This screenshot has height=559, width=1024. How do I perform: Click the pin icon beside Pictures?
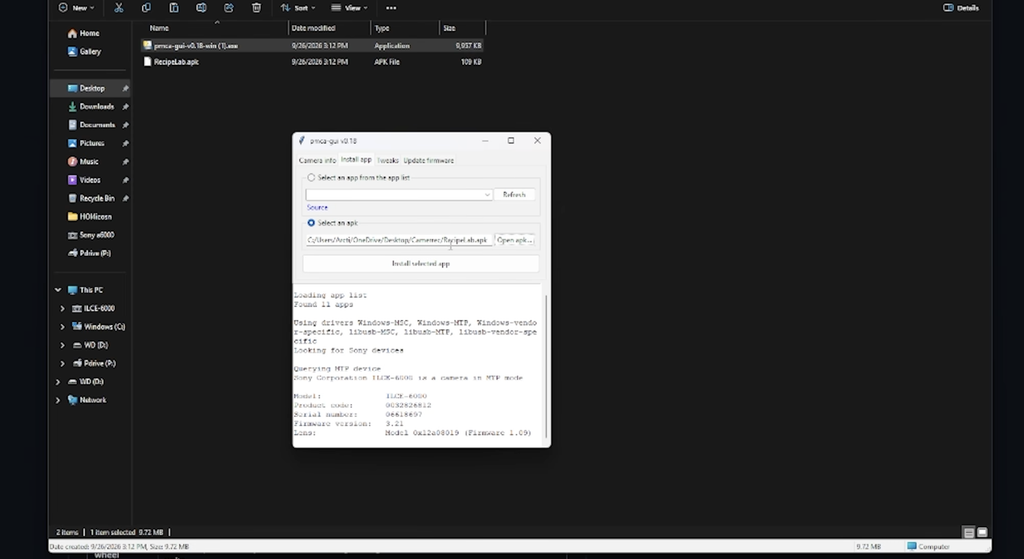[125, 143]
